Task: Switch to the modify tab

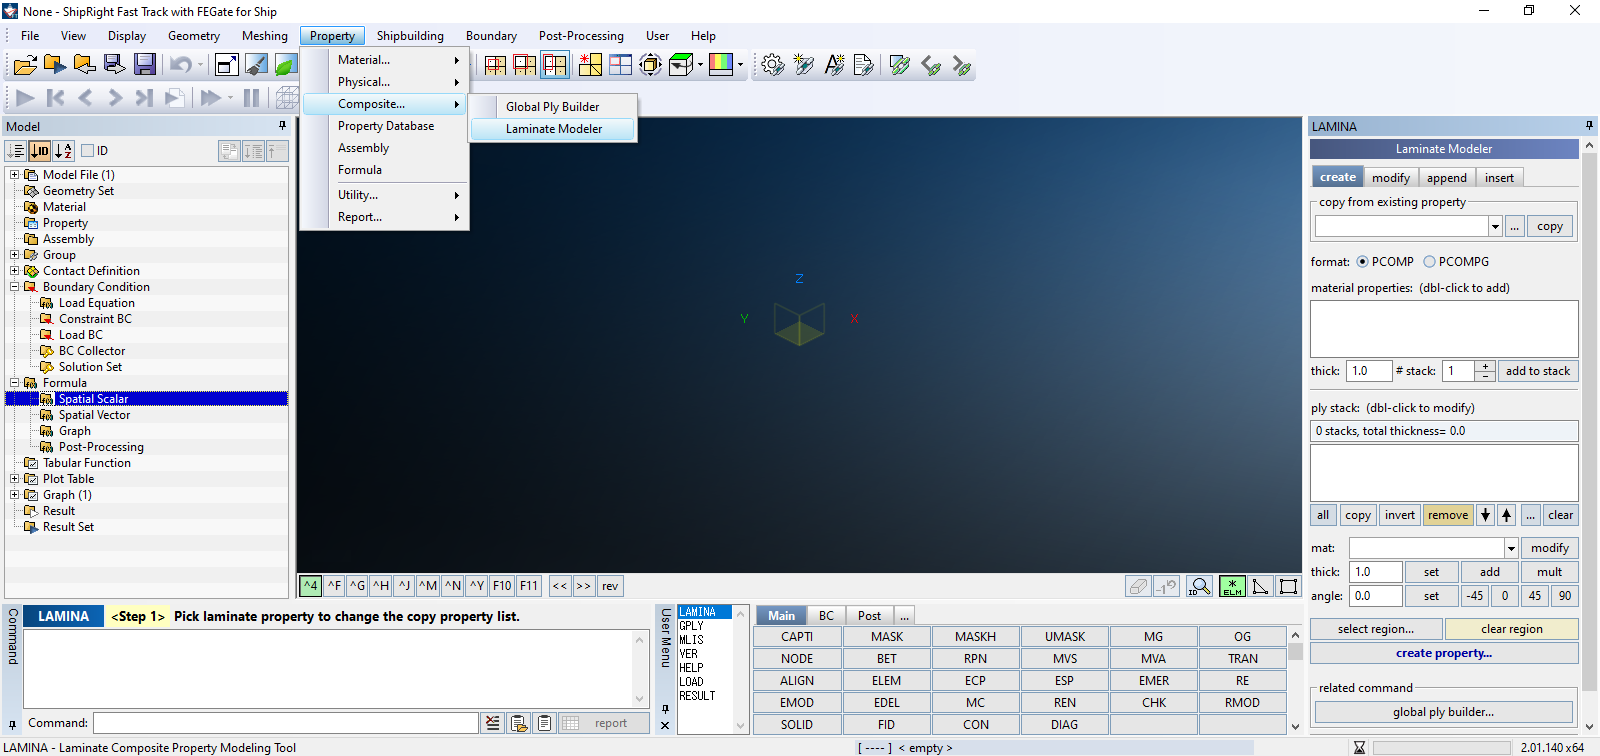Action: 1390,177
